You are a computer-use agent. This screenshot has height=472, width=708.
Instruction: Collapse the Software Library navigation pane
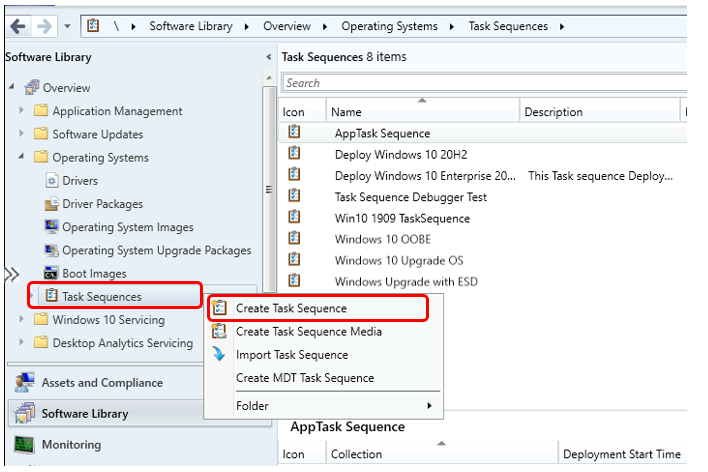[269, 57]
